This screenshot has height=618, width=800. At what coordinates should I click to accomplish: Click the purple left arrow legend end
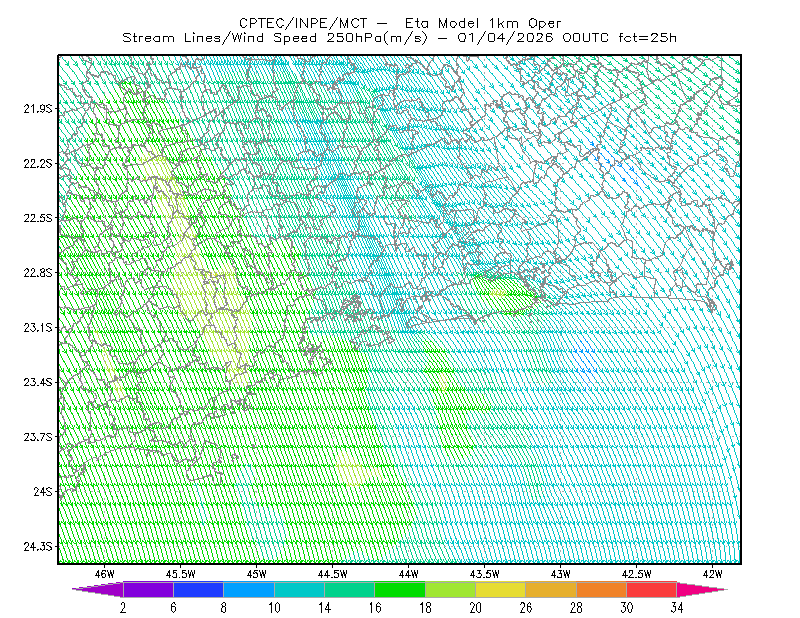97,589
